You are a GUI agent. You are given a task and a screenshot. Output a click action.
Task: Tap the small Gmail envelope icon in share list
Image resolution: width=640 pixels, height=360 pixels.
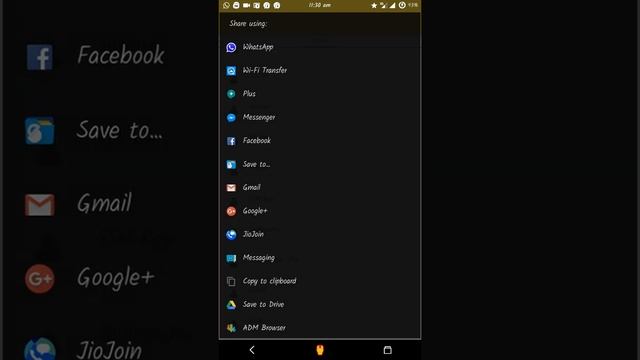click(x=231, y=188)
